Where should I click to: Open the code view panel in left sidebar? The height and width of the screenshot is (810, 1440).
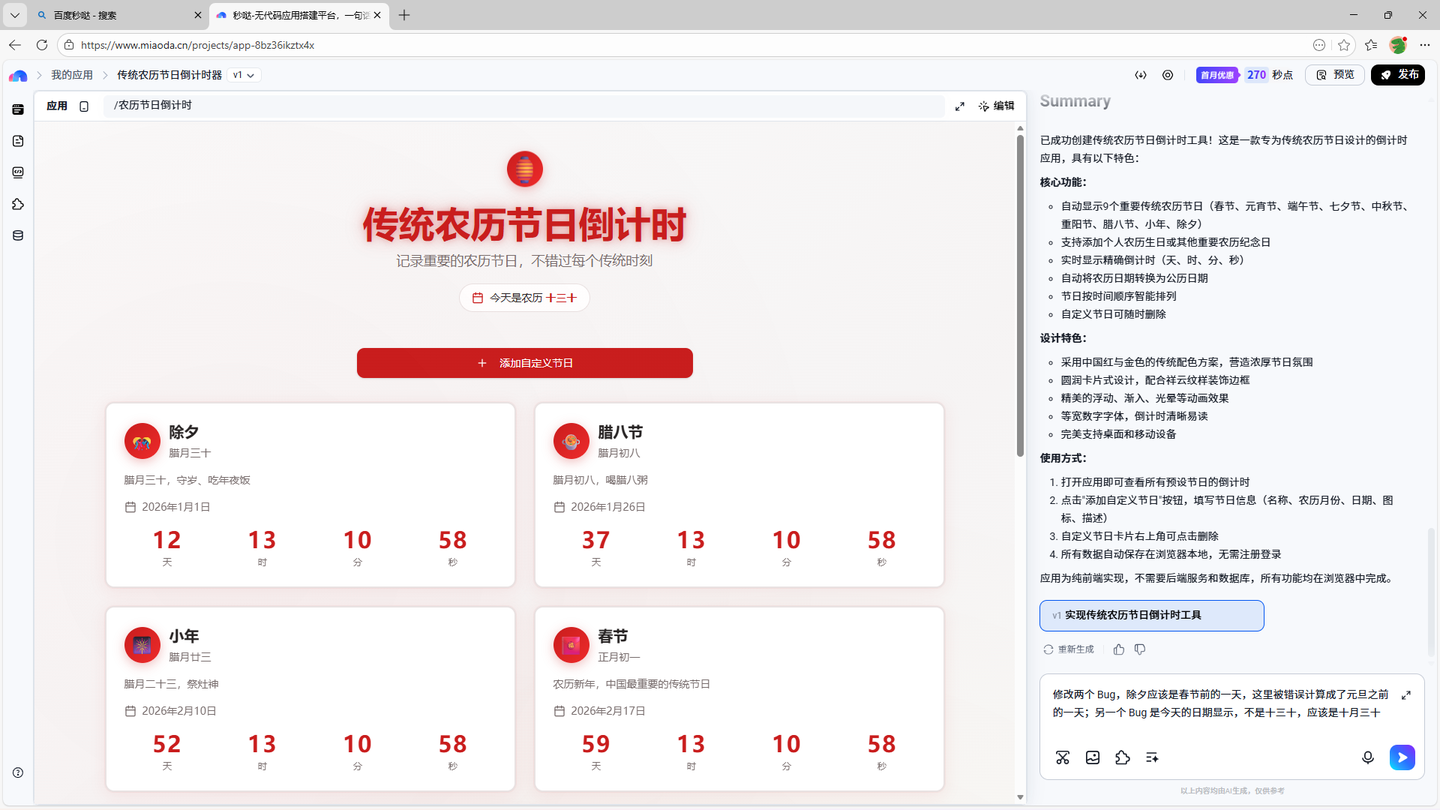(17, 172)
